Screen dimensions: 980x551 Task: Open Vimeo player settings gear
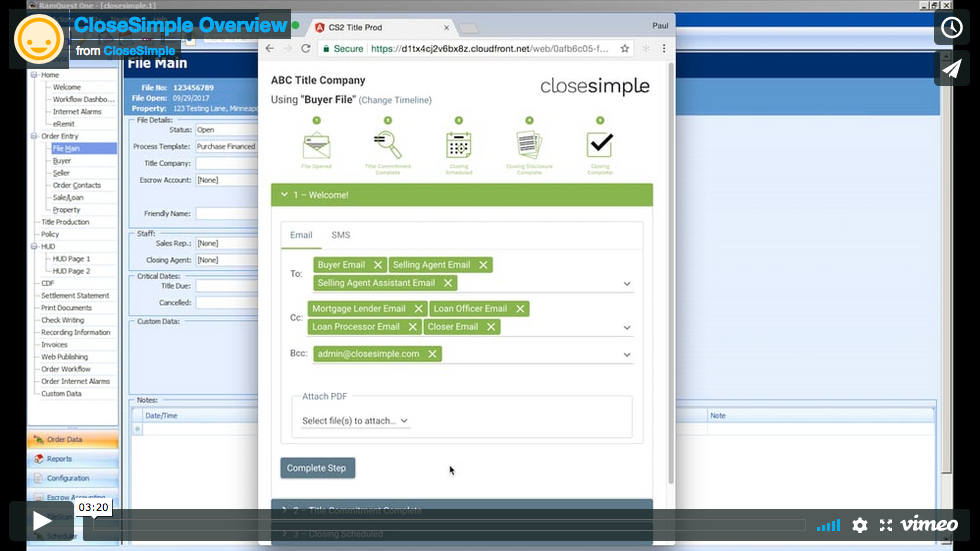click(860, 525)
